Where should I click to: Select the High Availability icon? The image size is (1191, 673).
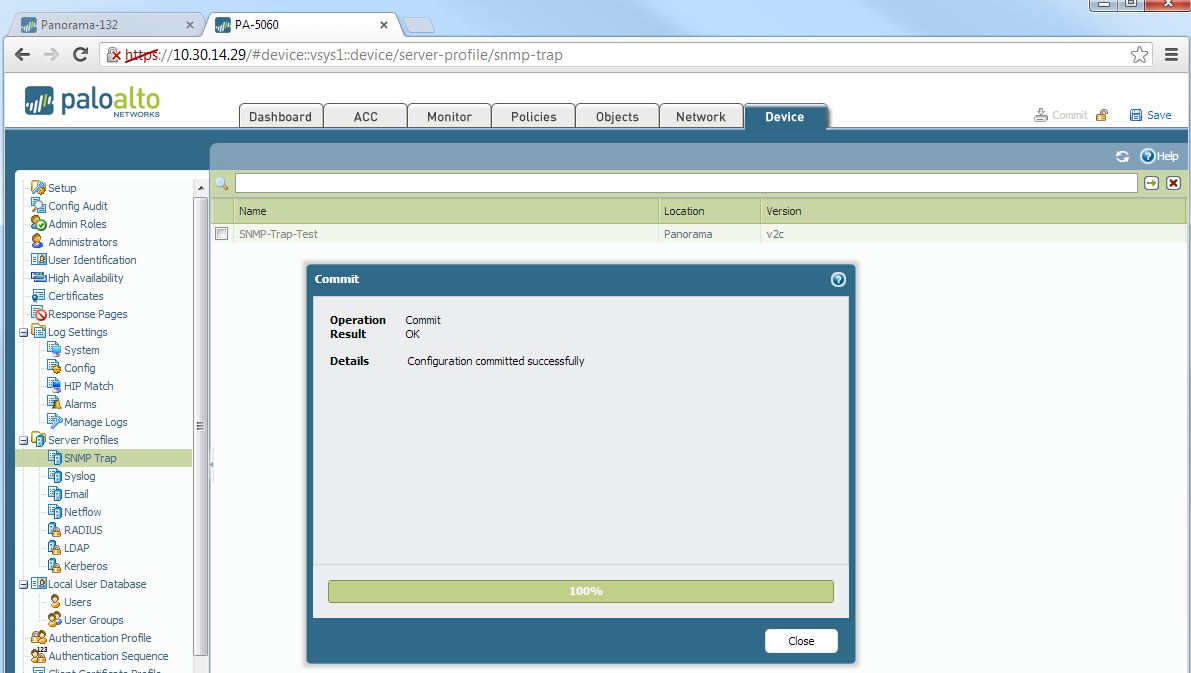point(38,277)
